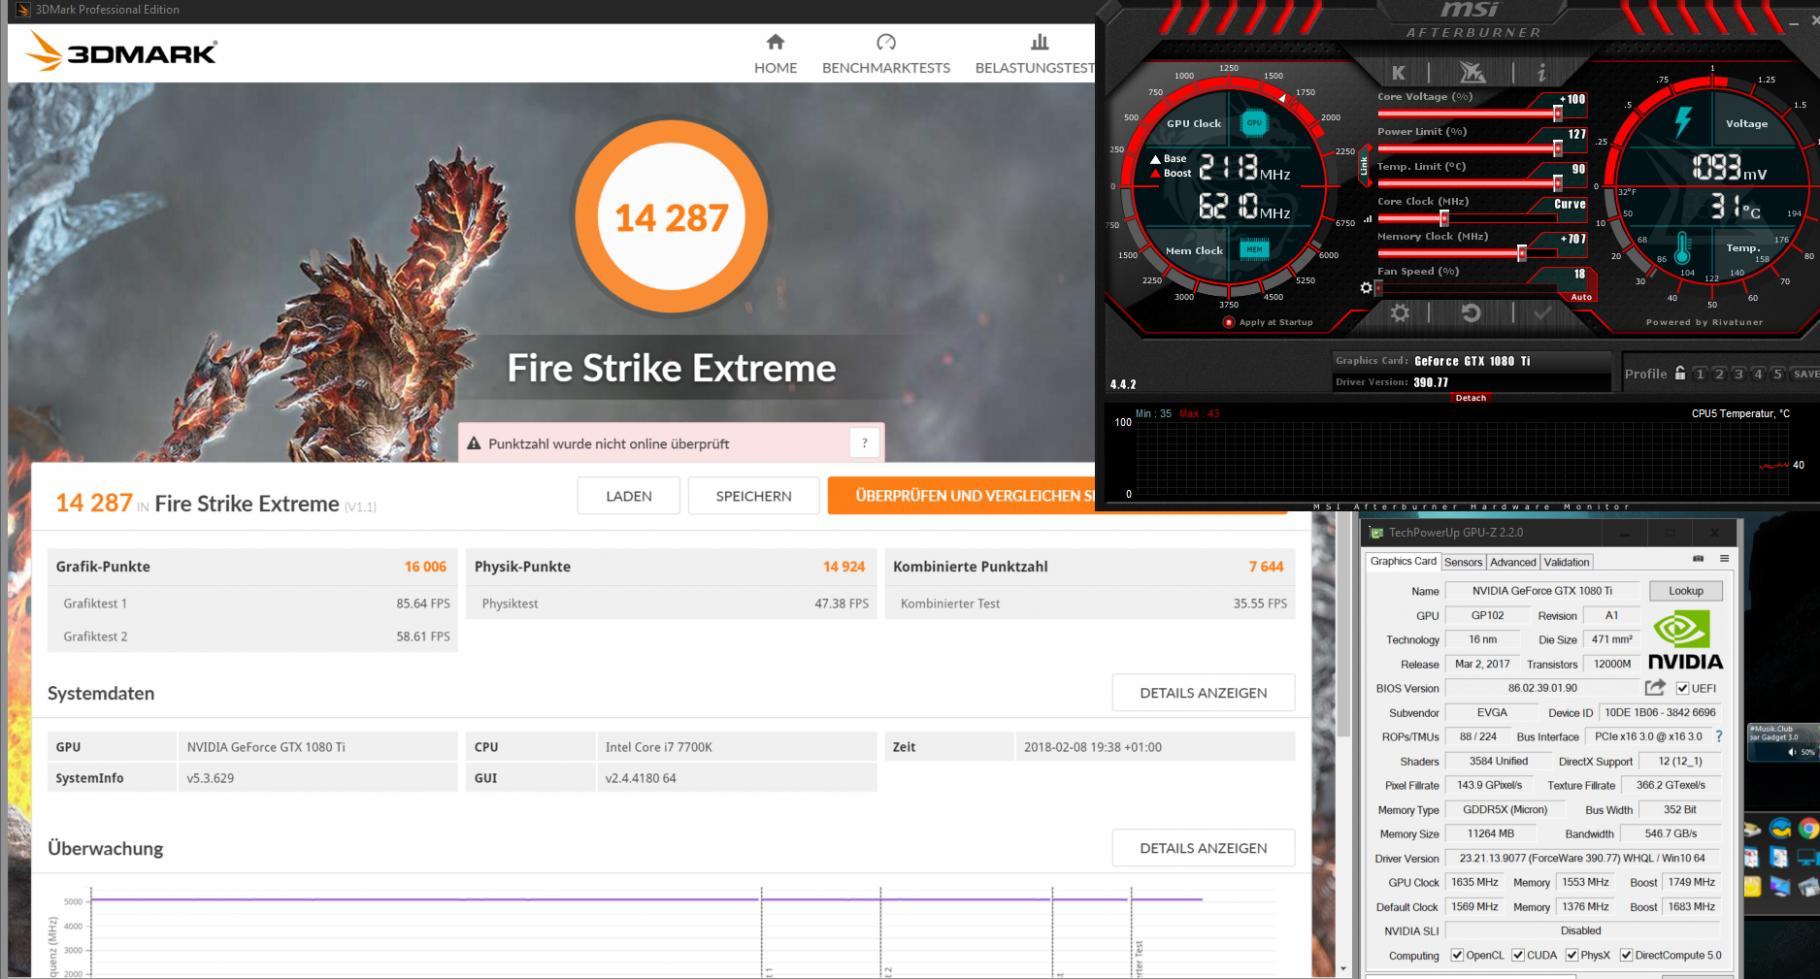Open the Benchmarktests gauge icon
Viewport: 1820px width, 979px height.
[886, 42]
